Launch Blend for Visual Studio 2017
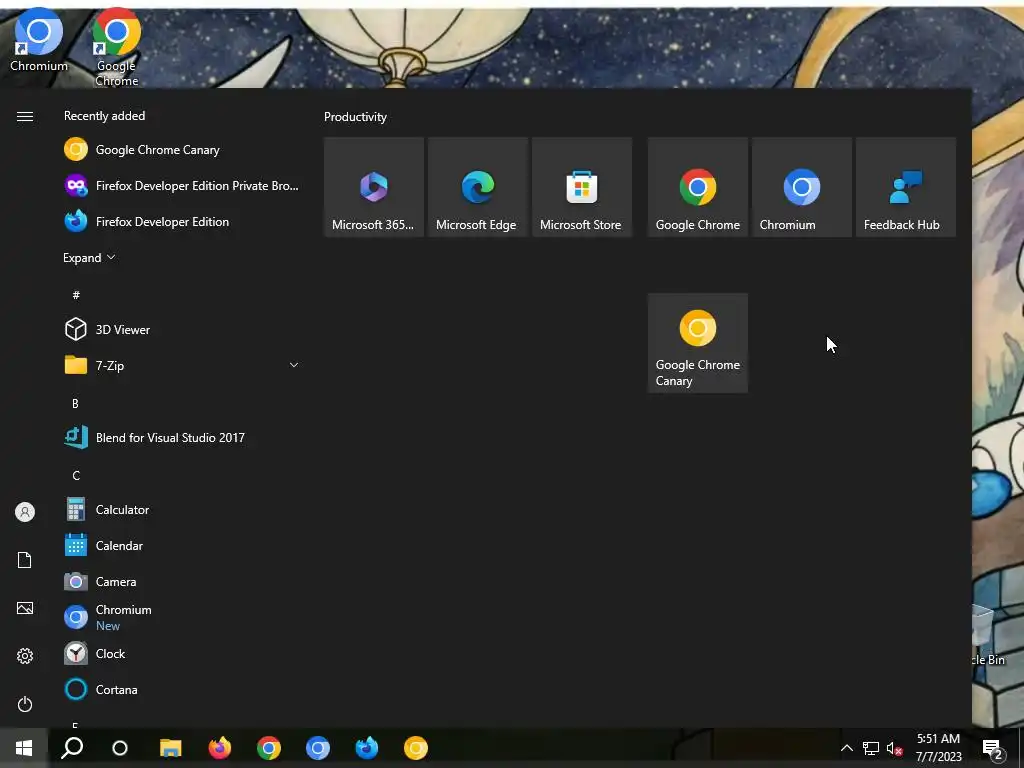Image resolution: width=1024 pixels, height=768 pixels. tap(182, 438)
